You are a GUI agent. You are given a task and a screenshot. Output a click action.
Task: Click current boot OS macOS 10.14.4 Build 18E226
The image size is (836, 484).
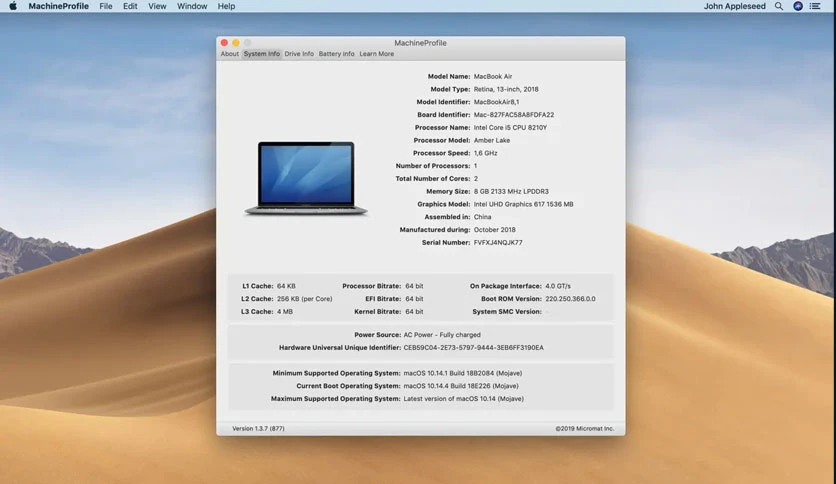point(461,386)
